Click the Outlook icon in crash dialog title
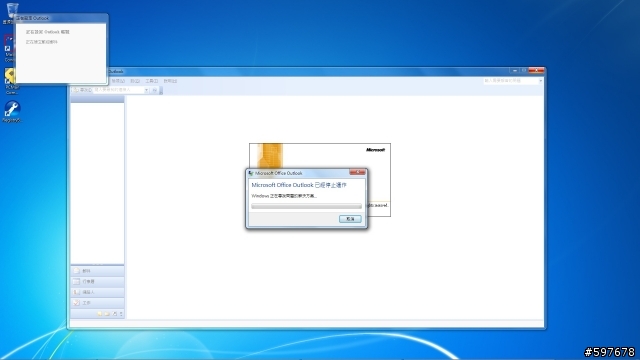Screen dimensions: 640x360 251,173
